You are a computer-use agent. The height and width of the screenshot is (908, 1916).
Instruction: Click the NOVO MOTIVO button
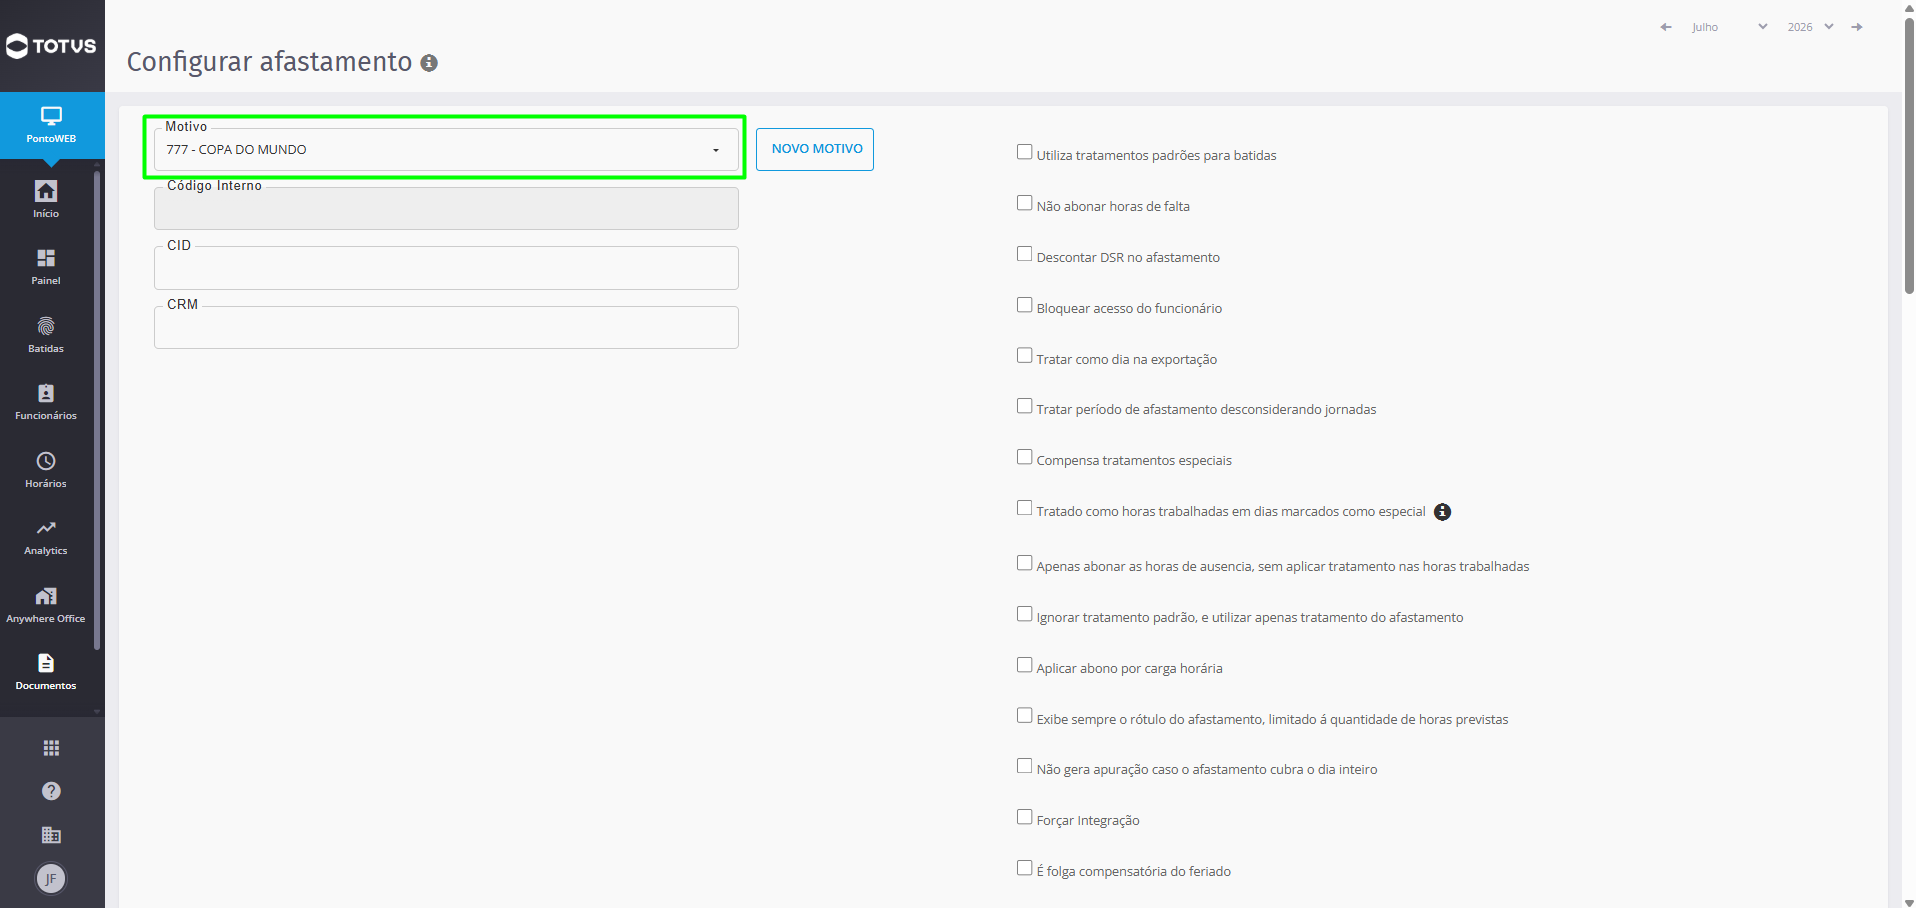pyautogui.click(x=815, y=149)
